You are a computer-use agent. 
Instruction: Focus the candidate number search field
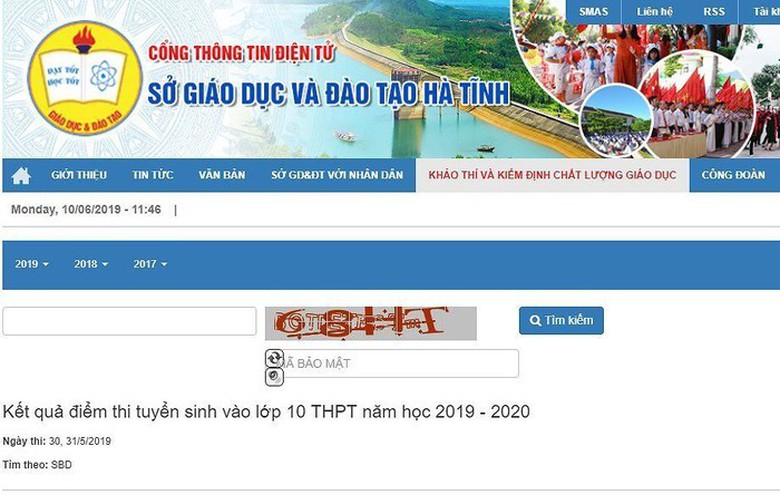129,321
